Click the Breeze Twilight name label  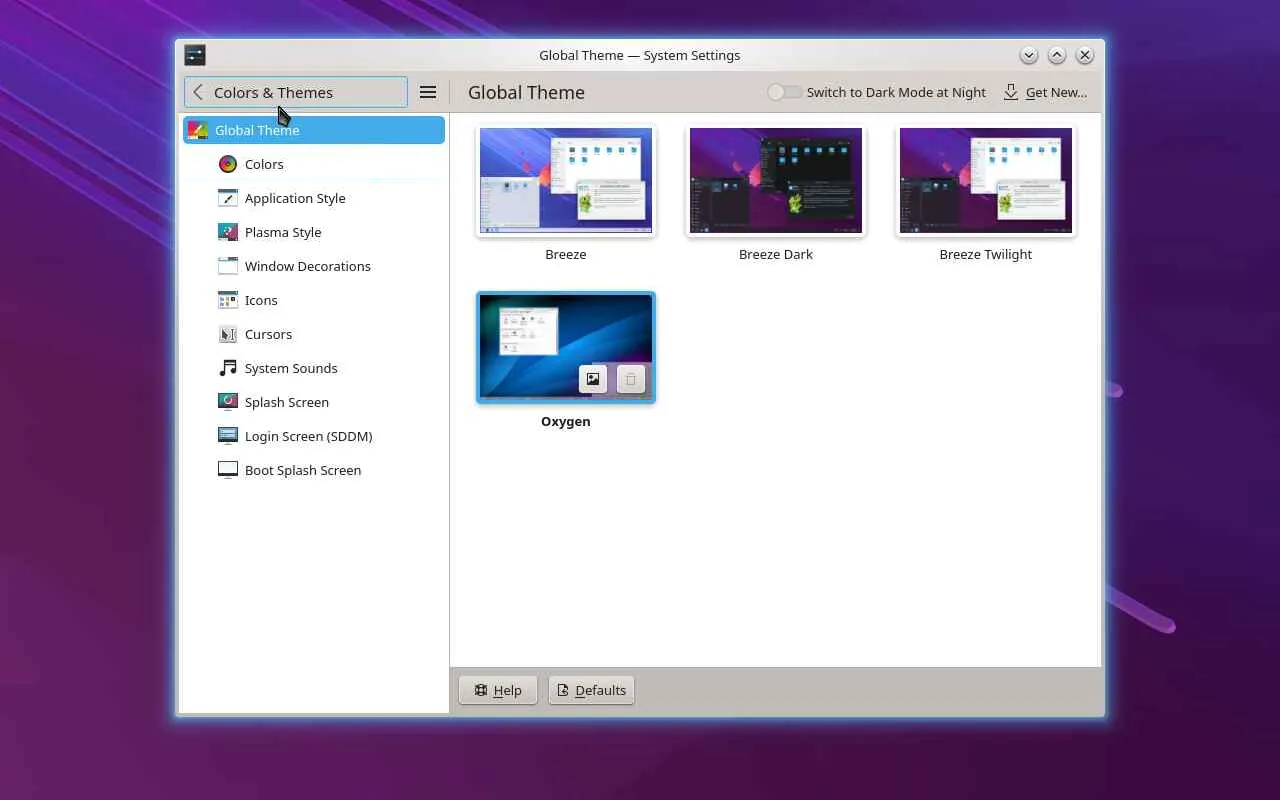tap(986, 254)
